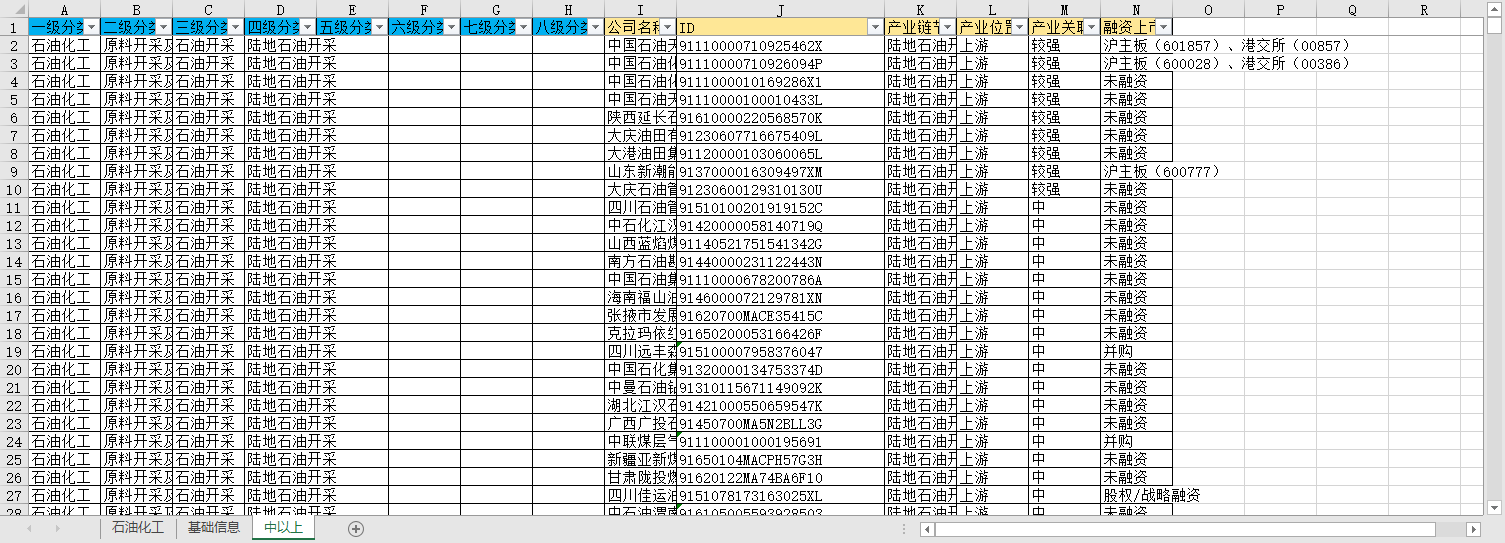Select cell with ID 91610000220568570K
1505x543 pixels.
coord(780,118)
